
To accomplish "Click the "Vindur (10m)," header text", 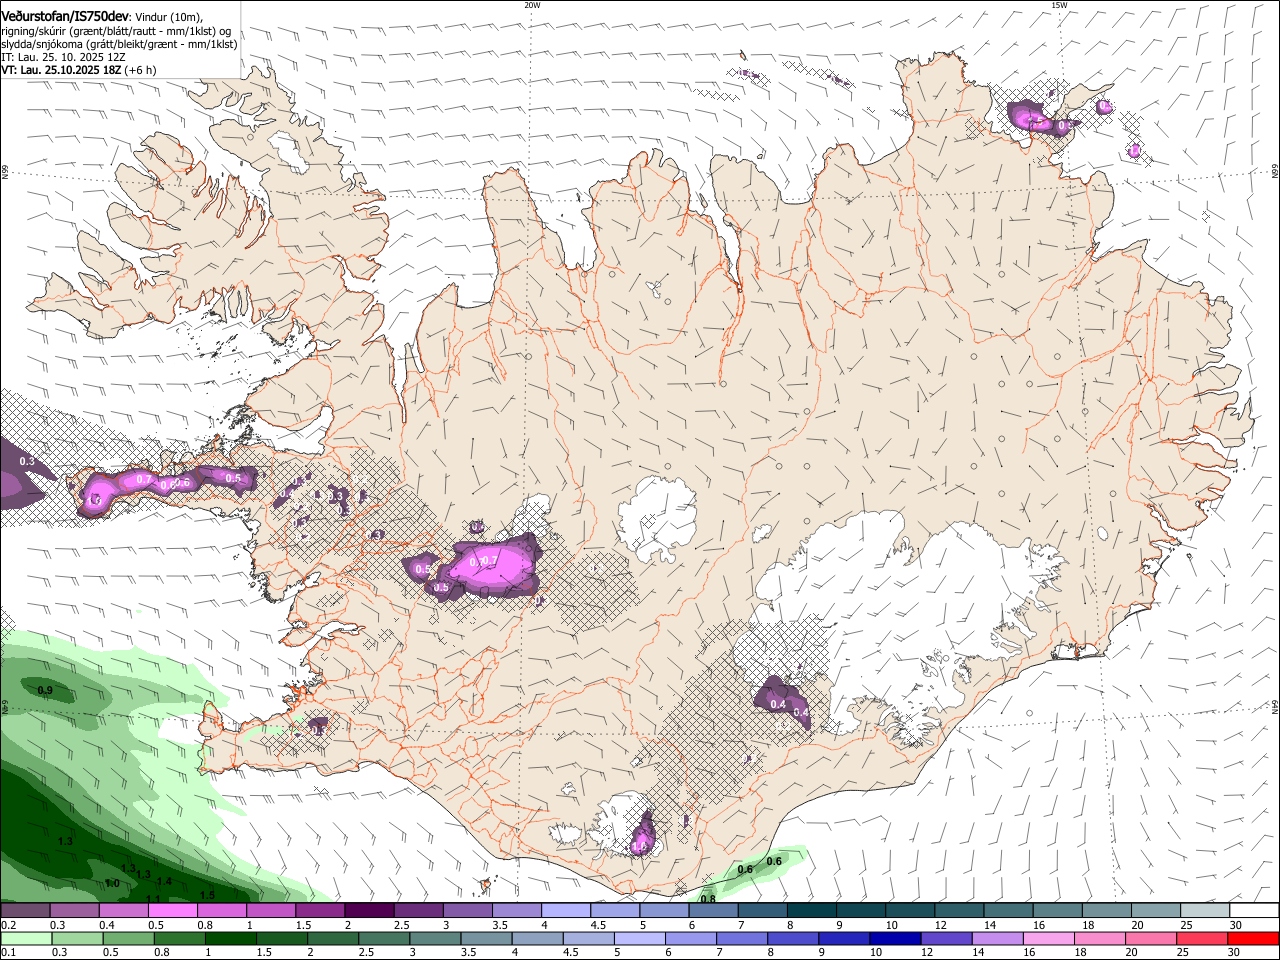I will pos(169,17).
